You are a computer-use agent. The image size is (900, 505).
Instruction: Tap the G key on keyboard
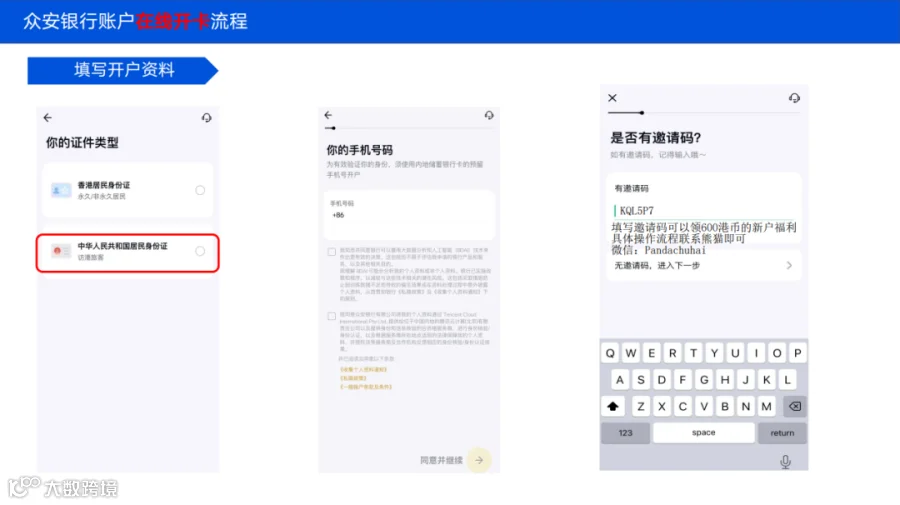[704, 380]
